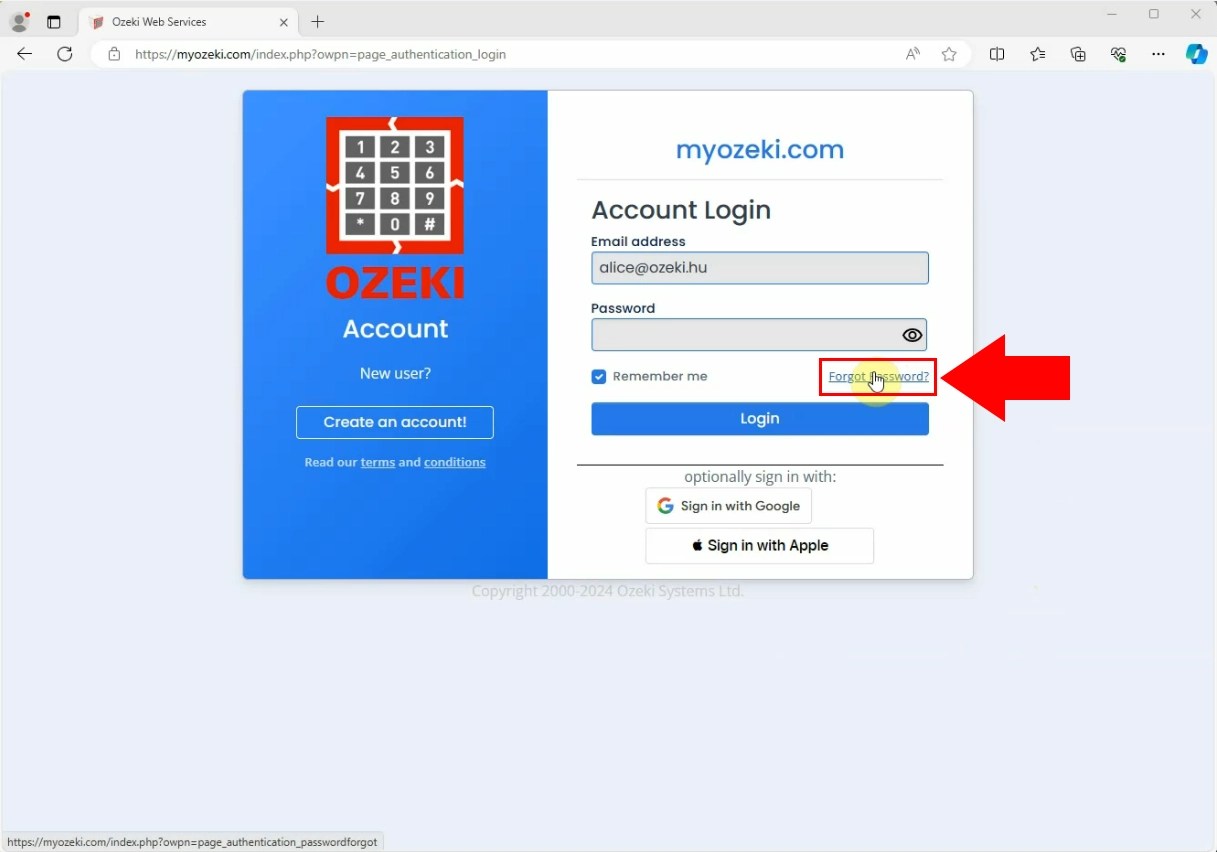The height and width of the screenshot is (852, 1217).
Task: Add this page to favorites star icon
Action: [949, 54]
